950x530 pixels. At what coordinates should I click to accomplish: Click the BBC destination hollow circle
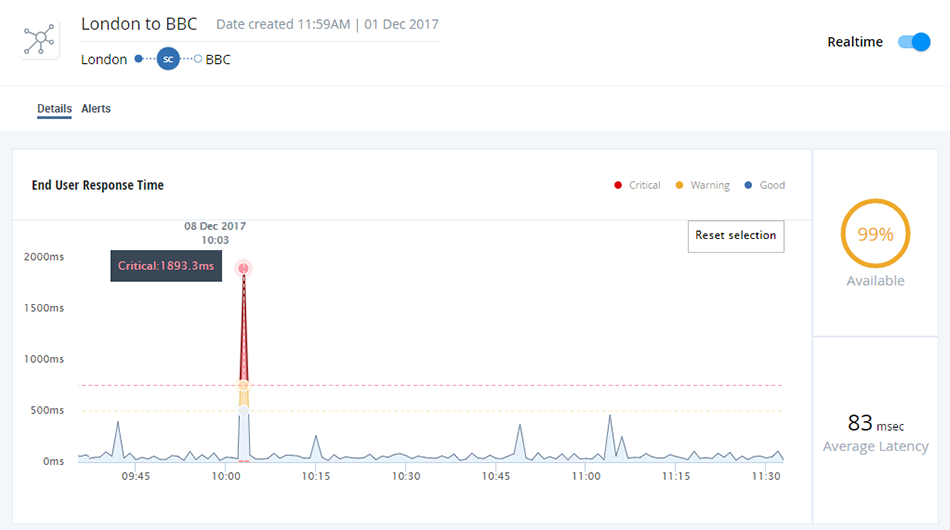click(198, 59)
